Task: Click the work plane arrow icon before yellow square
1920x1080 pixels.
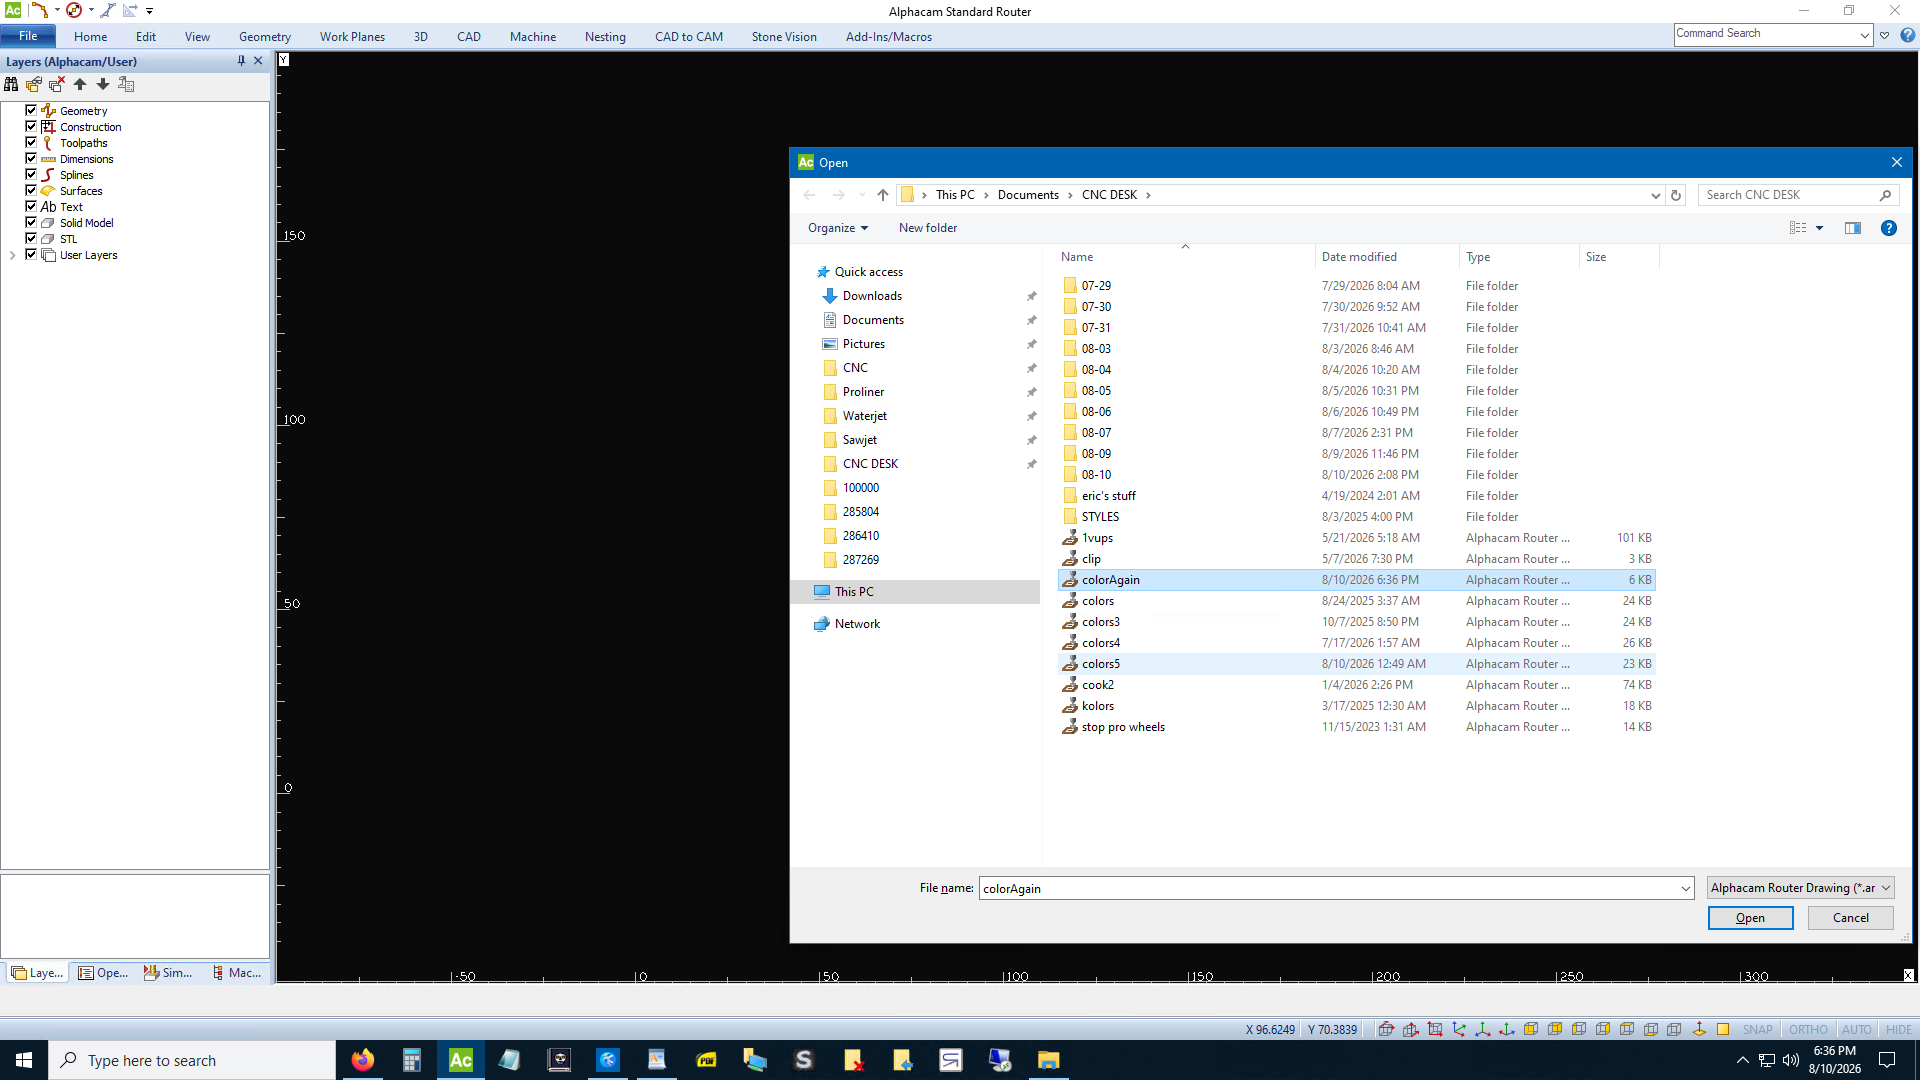Action: click(x=1699, y=1030)
